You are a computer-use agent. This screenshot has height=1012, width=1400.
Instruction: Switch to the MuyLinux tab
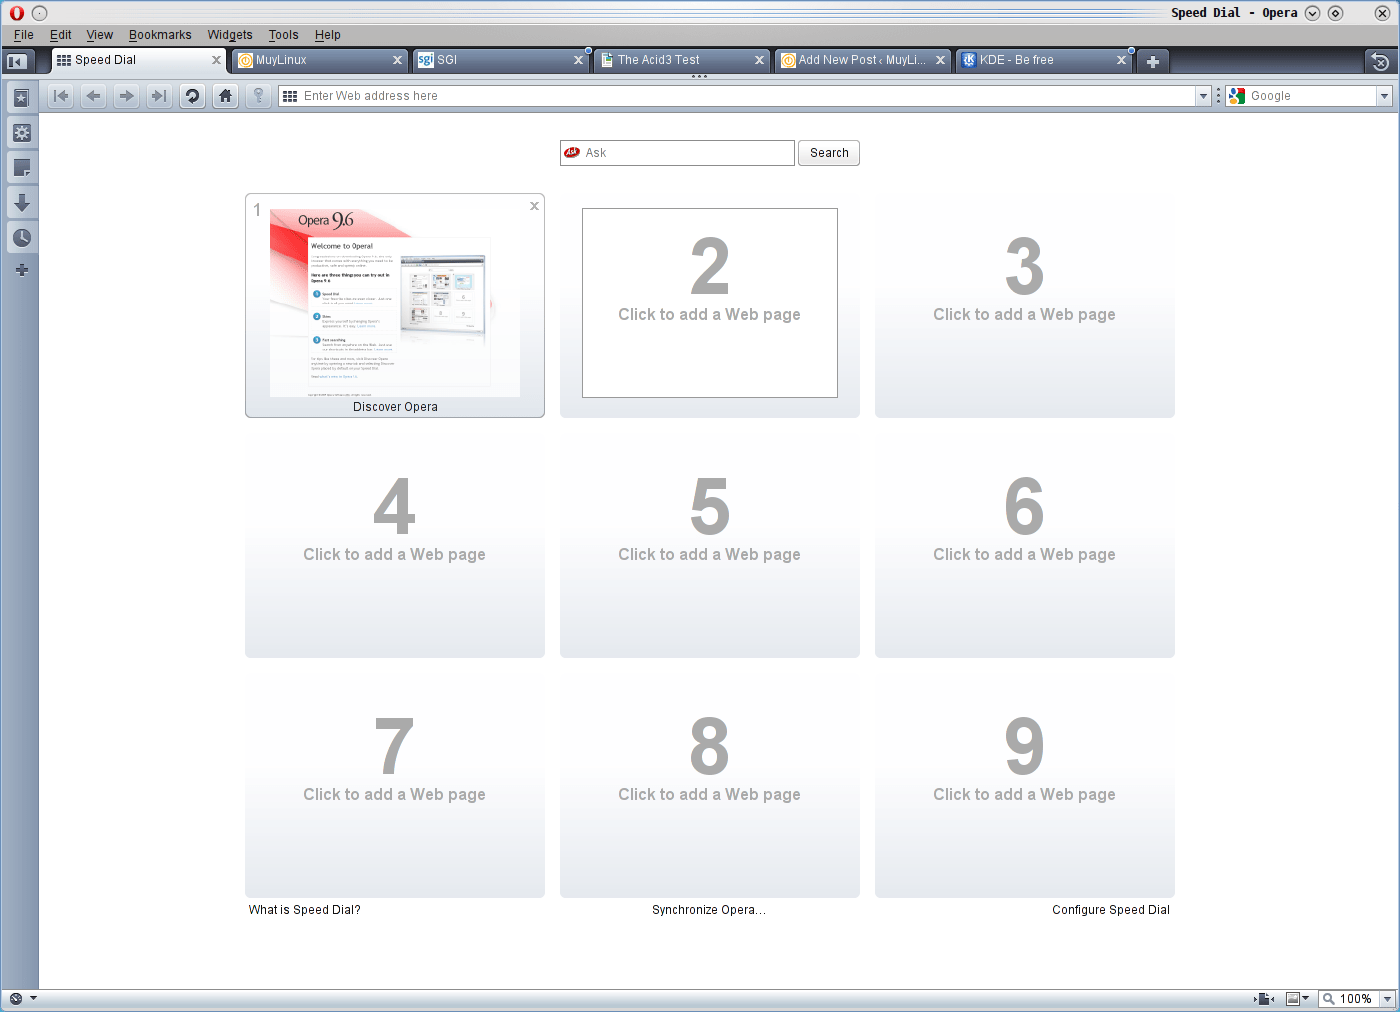tap(318, 60)
